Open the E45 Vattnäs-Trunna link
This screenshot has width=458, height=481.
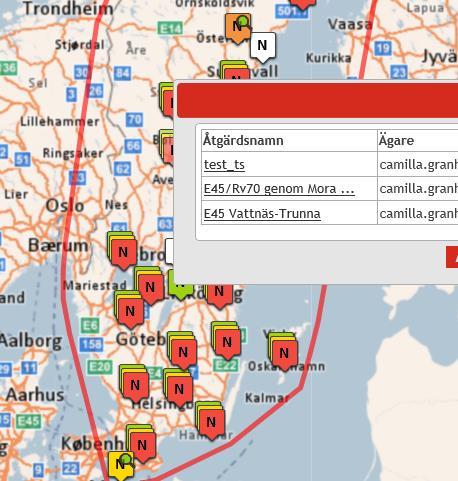tap(262, 214)
